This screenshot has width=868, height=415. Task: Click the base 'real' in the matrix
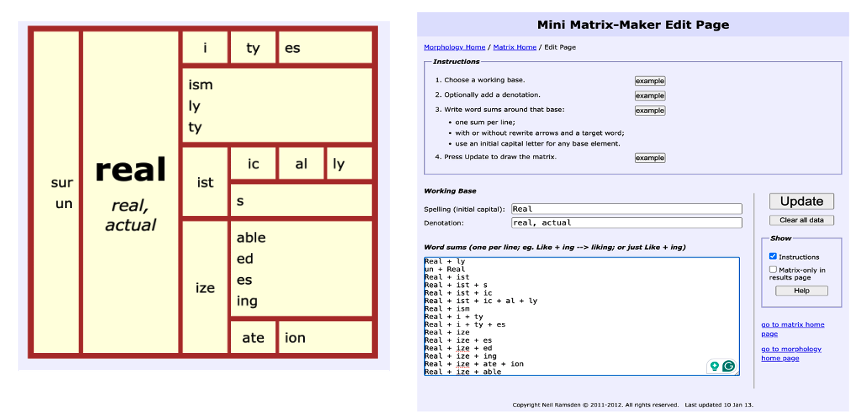click(131, 169)
